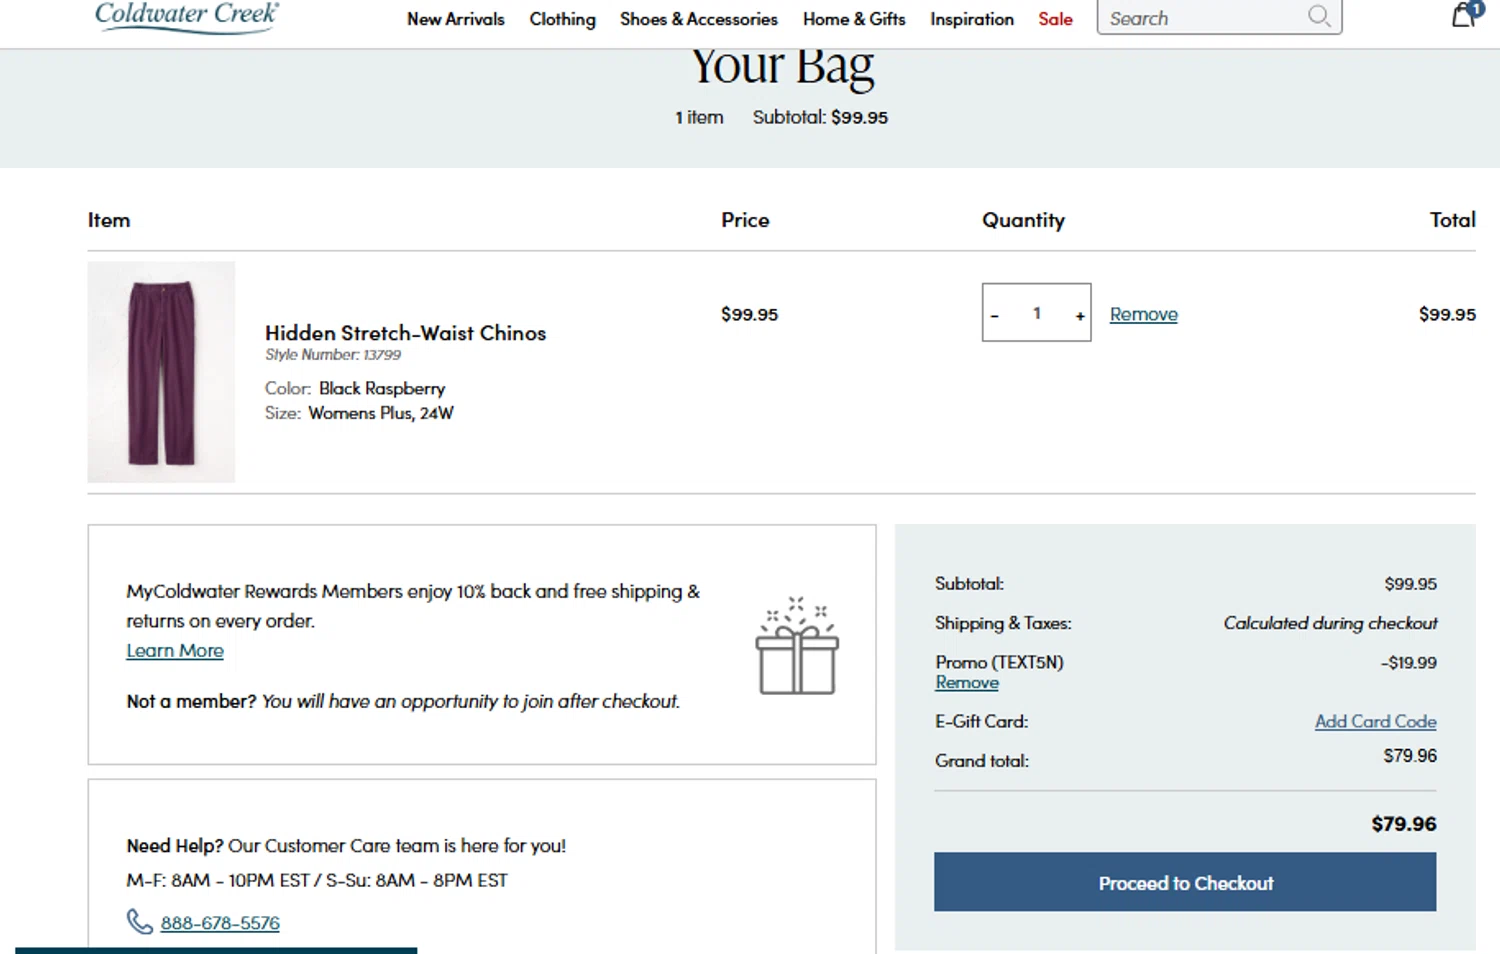Click the 1 item count text
The width and height of the screenshot is (1500, 954).
pyautogui.click(x=699, y=117)
